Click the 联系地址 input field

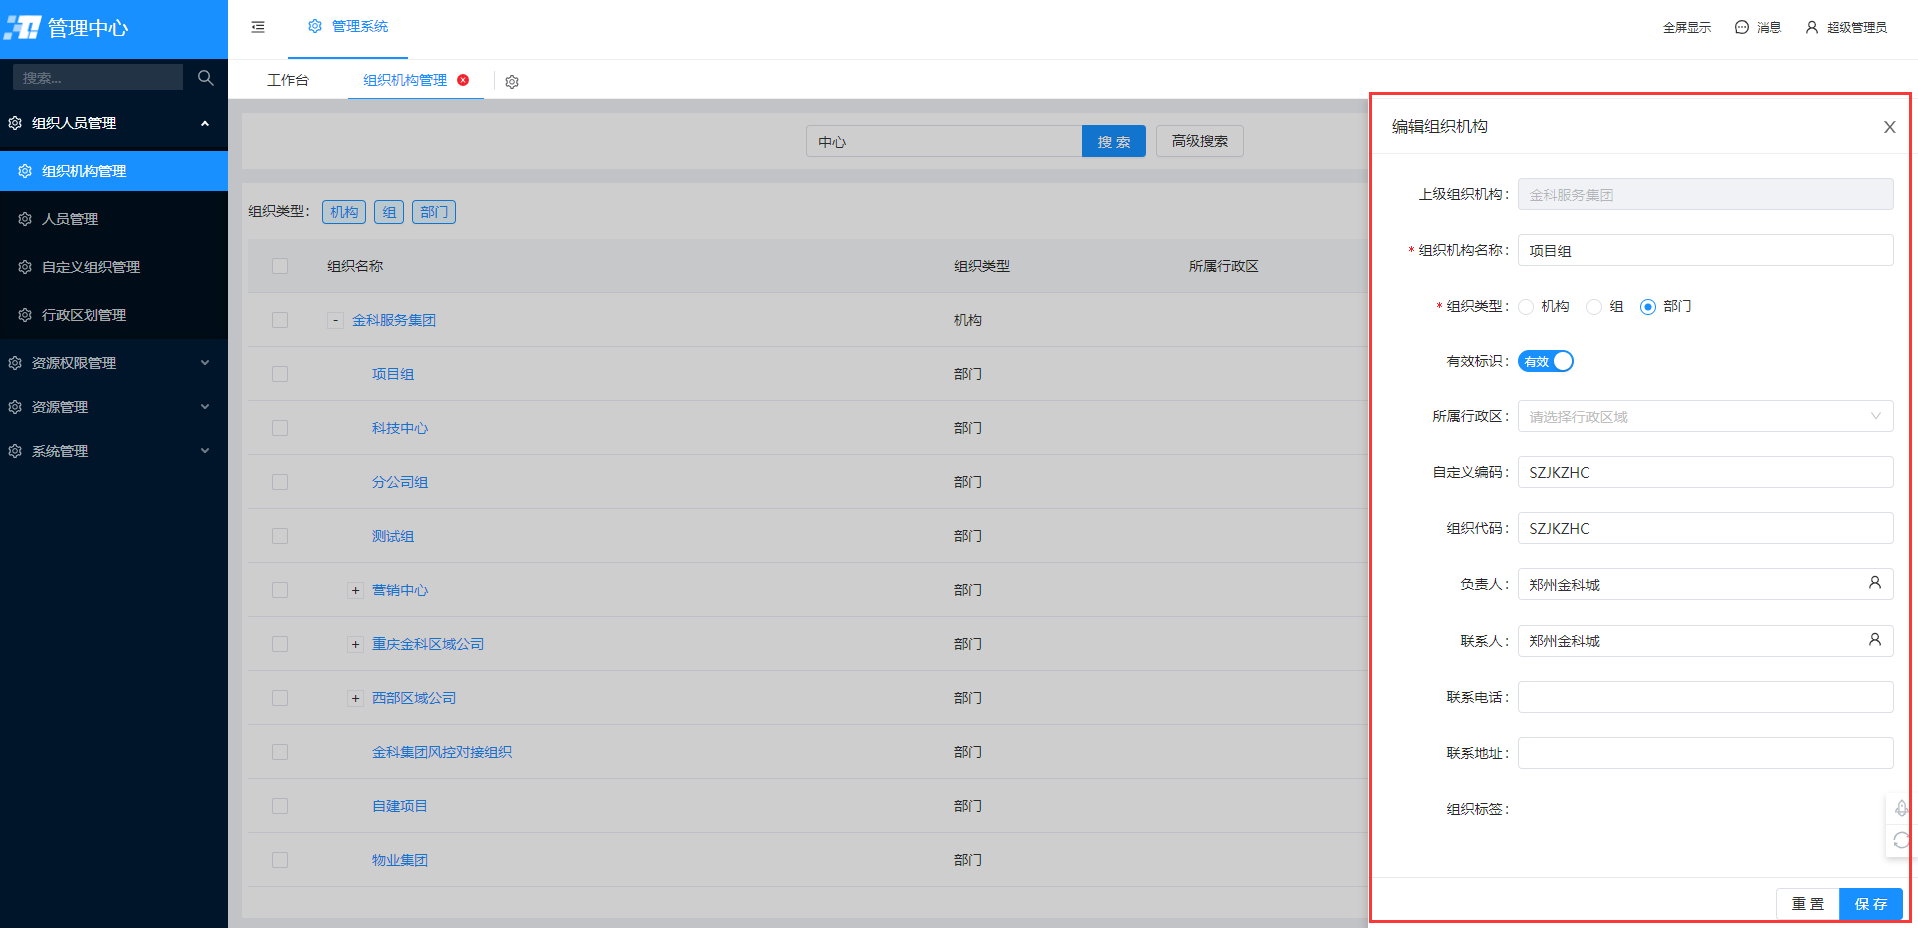1705,753
